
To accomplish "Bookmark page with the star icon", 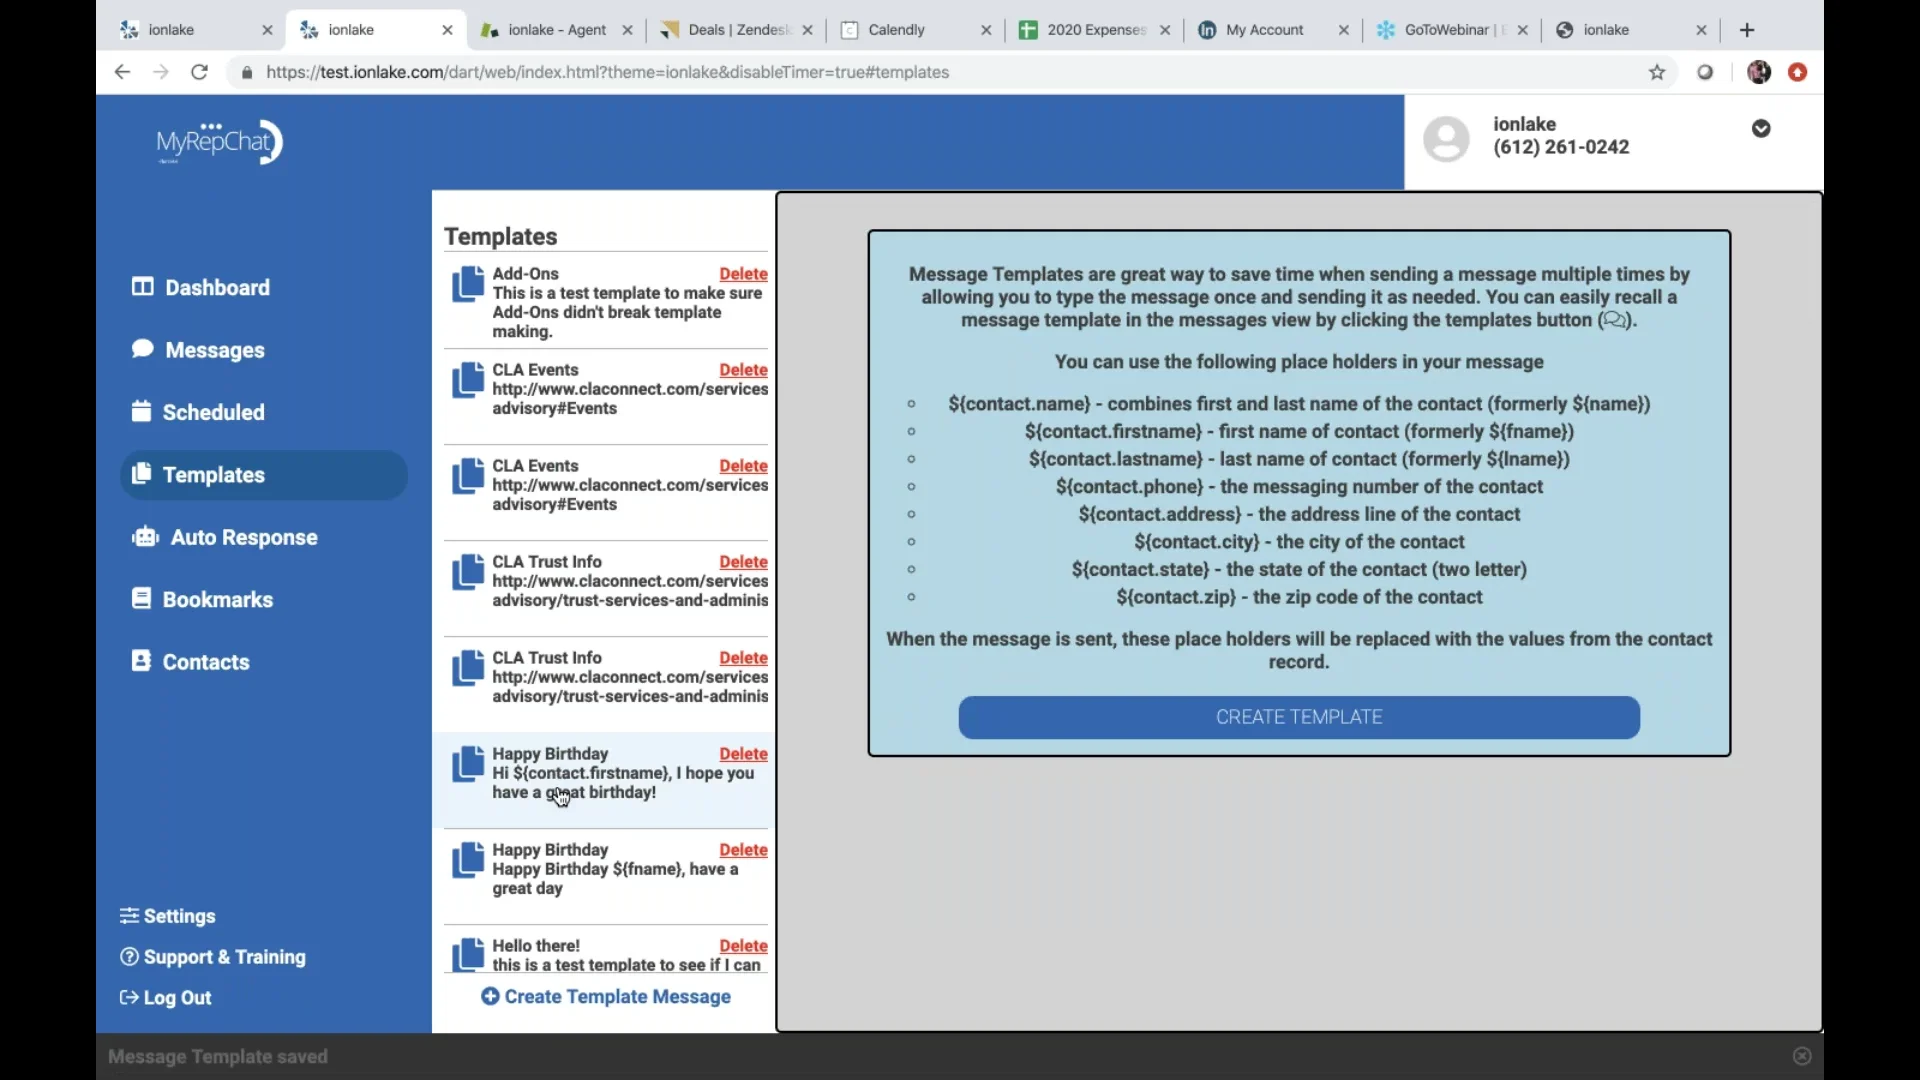I will (x=1657, y=72).
